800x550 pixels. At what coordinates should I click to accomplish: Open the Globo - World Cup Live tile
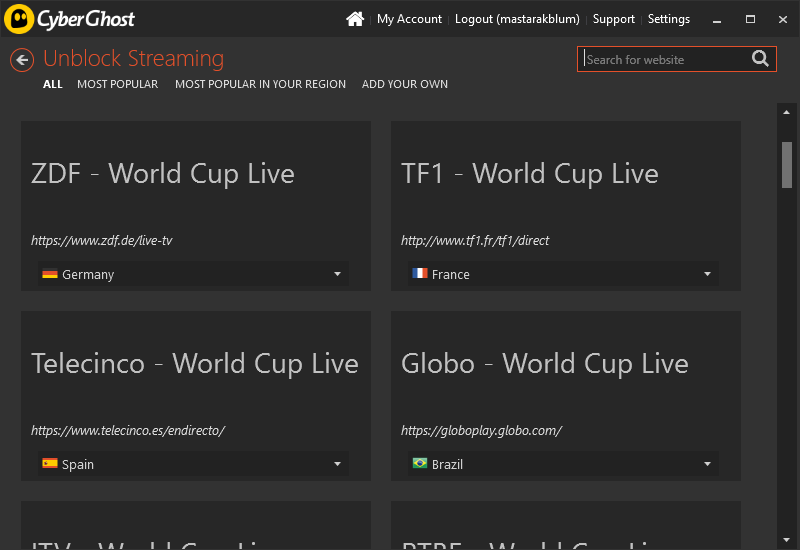coord(566,395)
